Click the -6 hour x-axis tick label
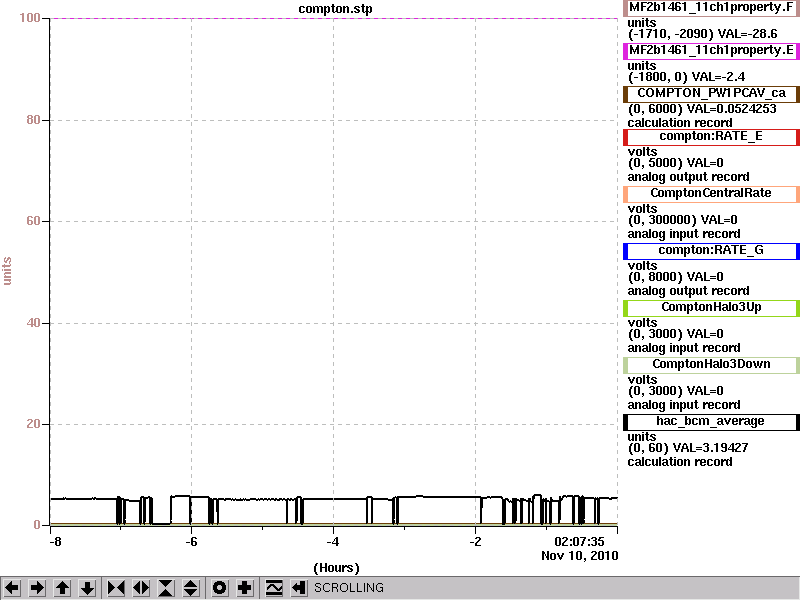Viewport: 800px width, 600px height. click(x=191, y=542)
